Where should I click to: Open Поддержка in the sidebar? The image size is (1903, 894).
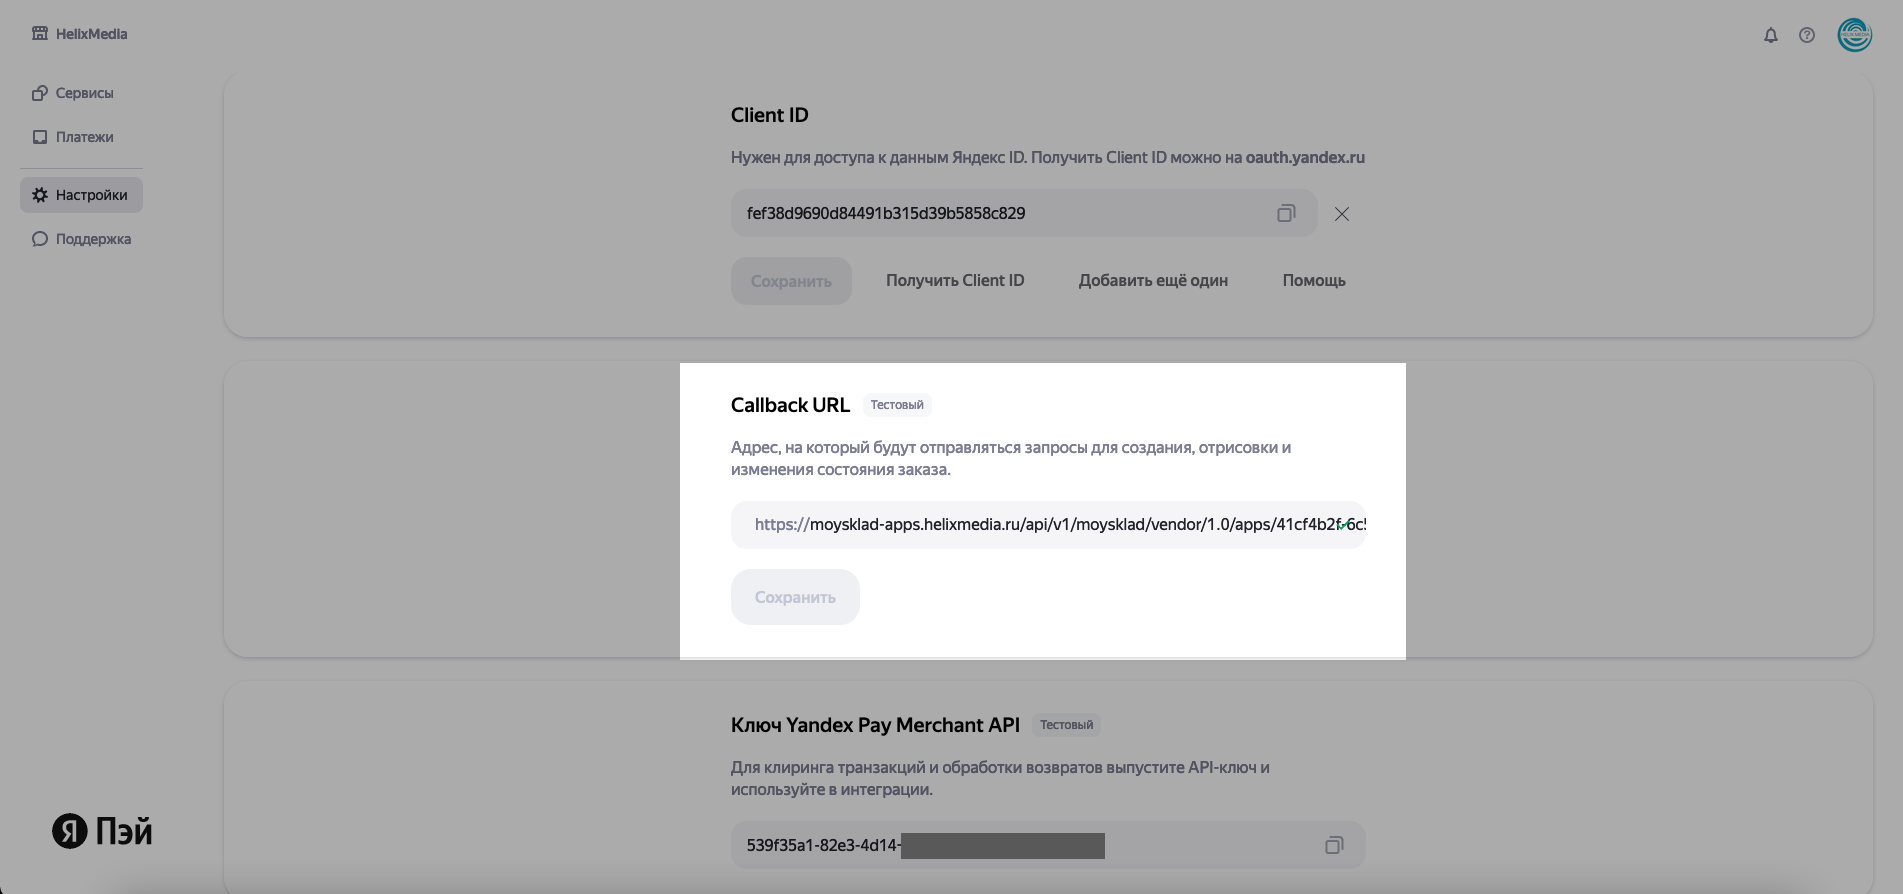click(82, 239)
